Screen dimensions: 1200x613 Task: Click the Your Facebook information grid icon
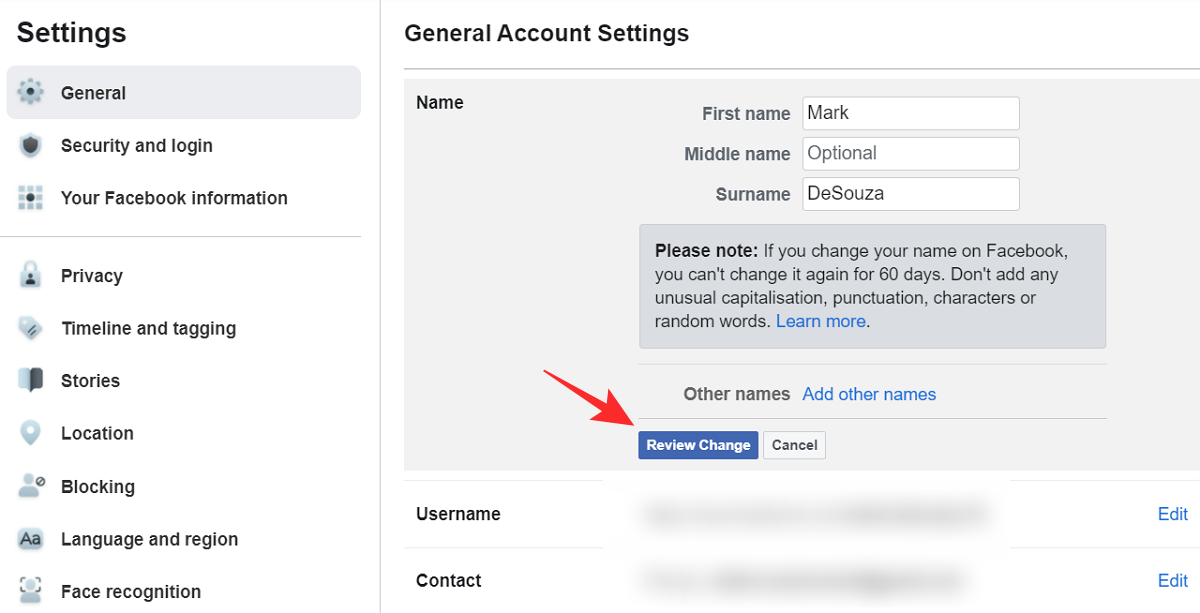[31, 198]
